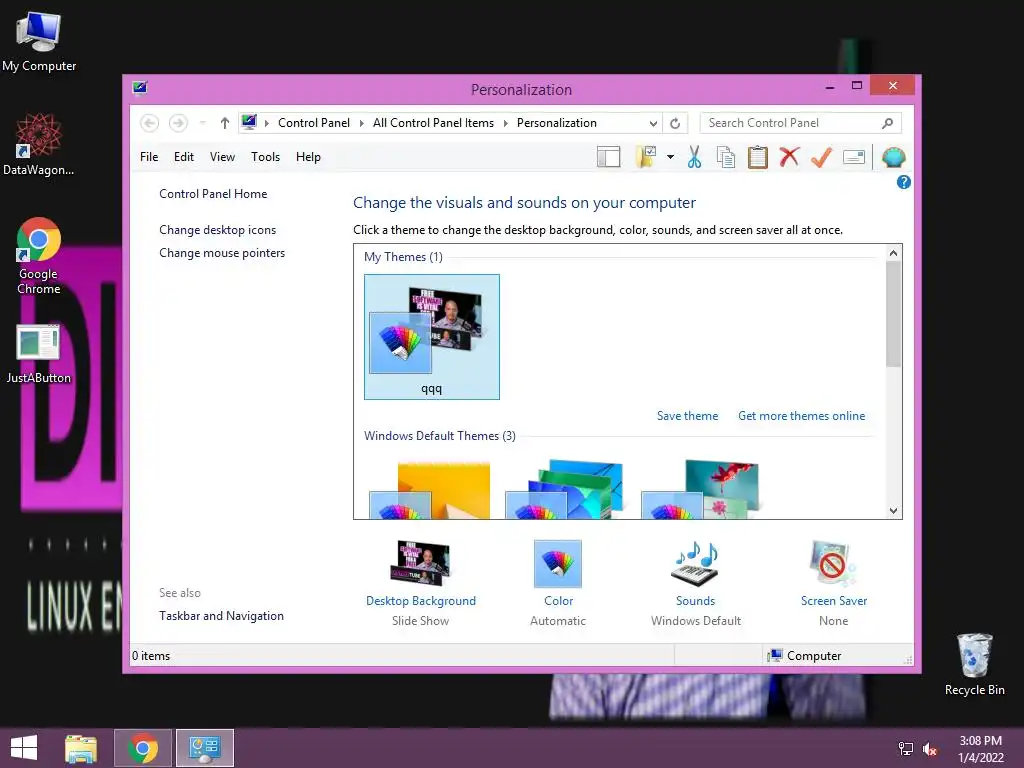Go back with the Back arrow
1024x768 pixels.
click(x=150, y=123)
